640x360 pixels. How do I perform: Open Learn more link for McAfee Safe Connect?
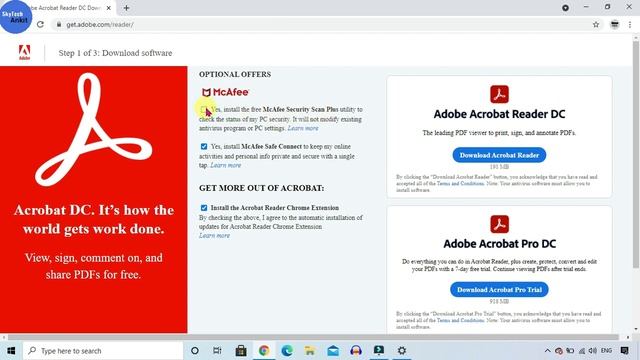point(226,165)
